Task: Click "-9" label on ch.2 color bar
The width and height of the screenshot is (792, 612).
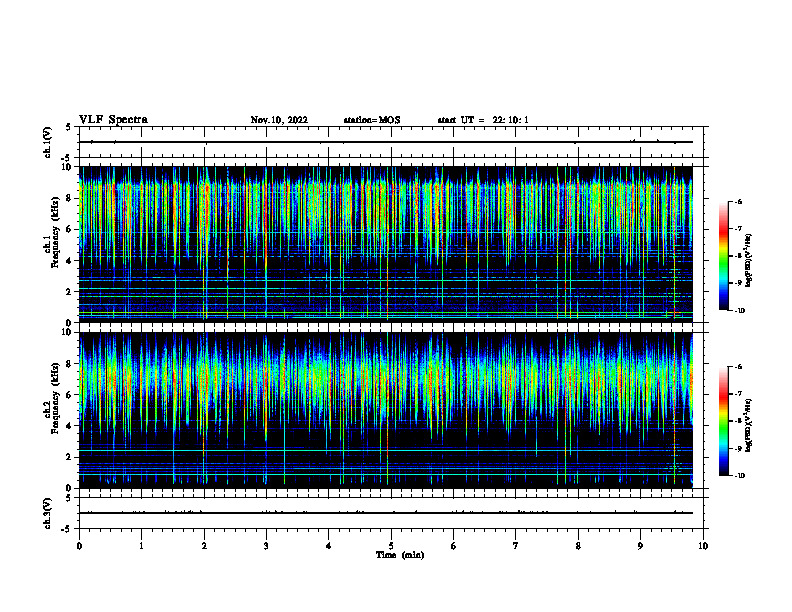Action: pyautogui.click(x=738, y=448)
